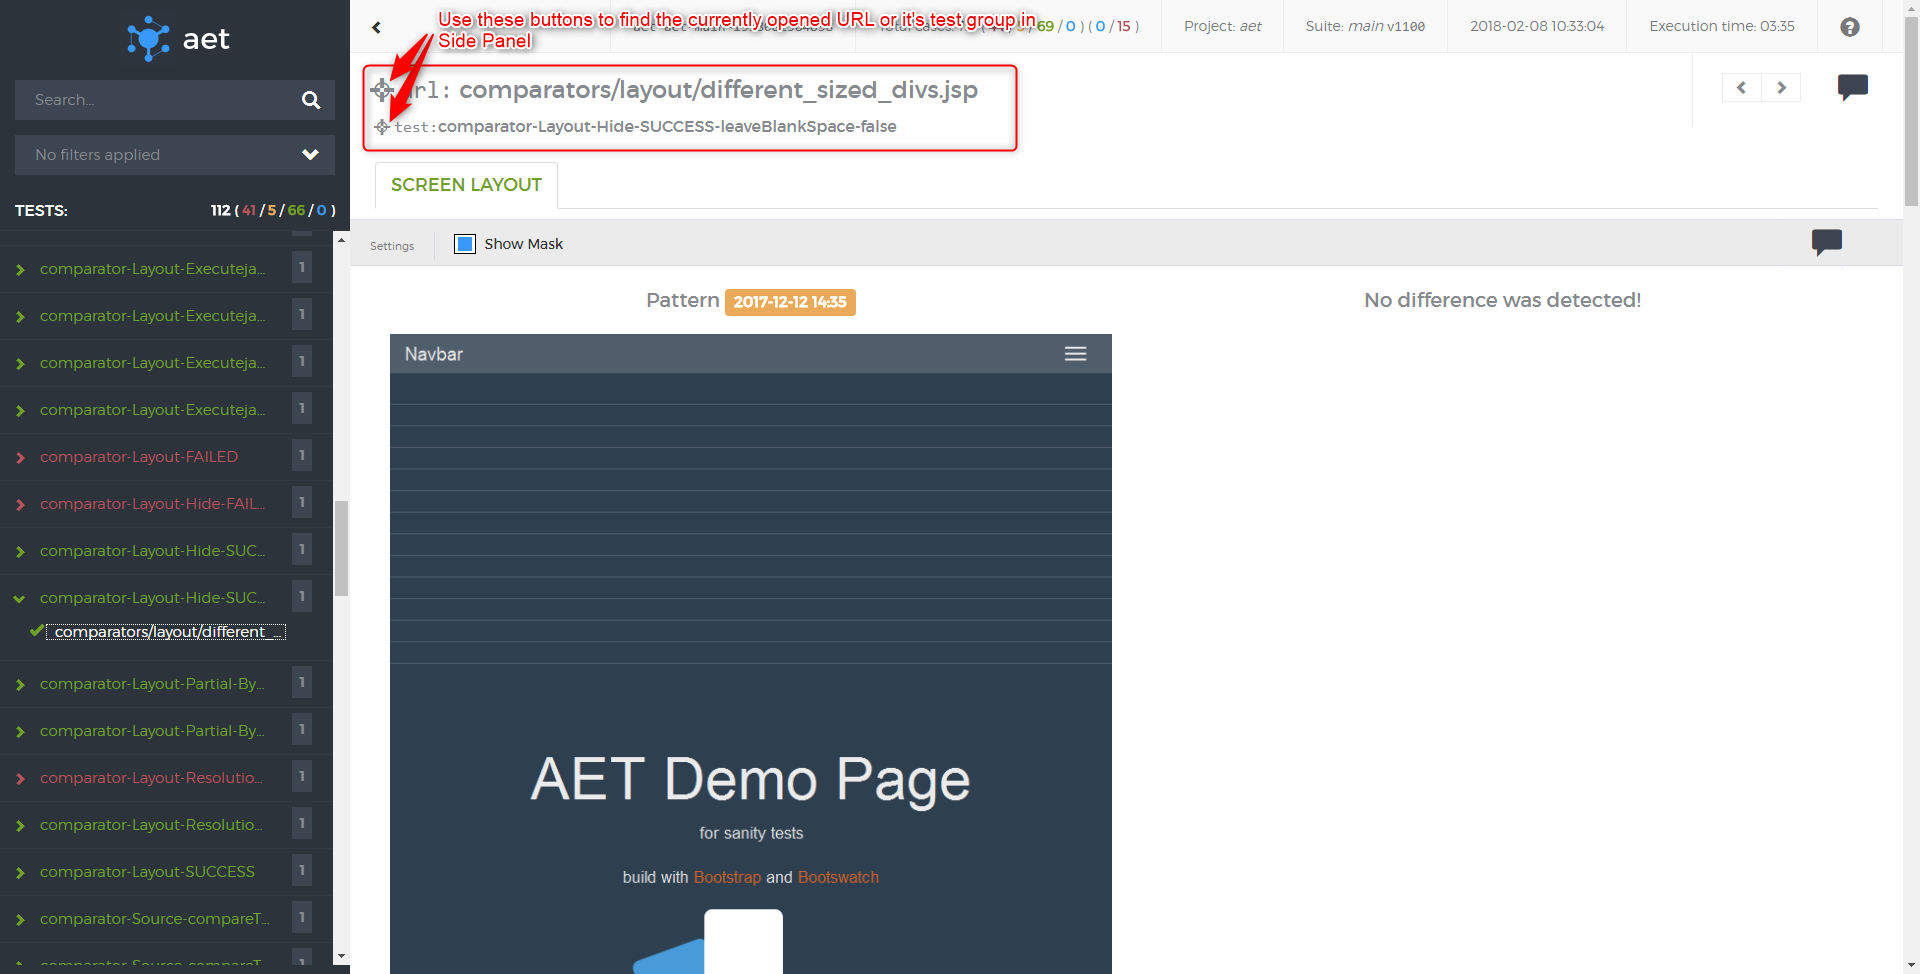Click the back arrow at the top left
Screen dimensions: 1920x974
tap(376, 27)
